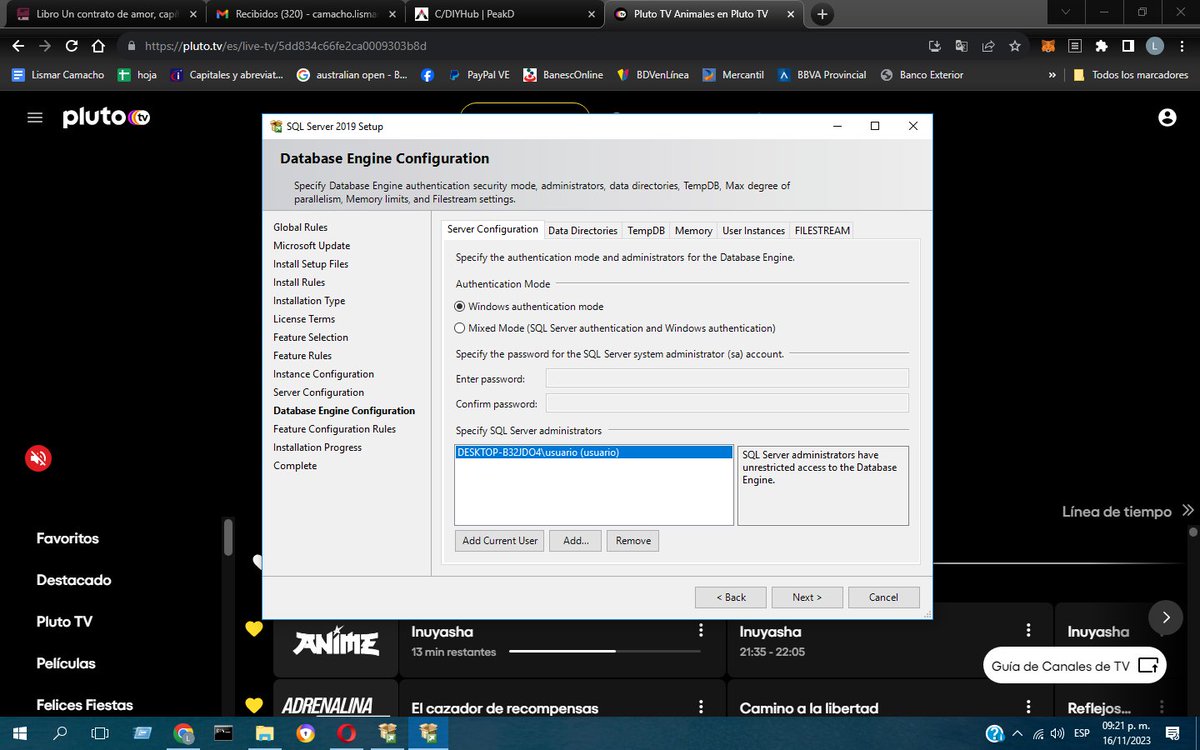Open Chrome from taskbar
Image resolution: width=1200 pixels, height=750 pixels.
(183, 733)
